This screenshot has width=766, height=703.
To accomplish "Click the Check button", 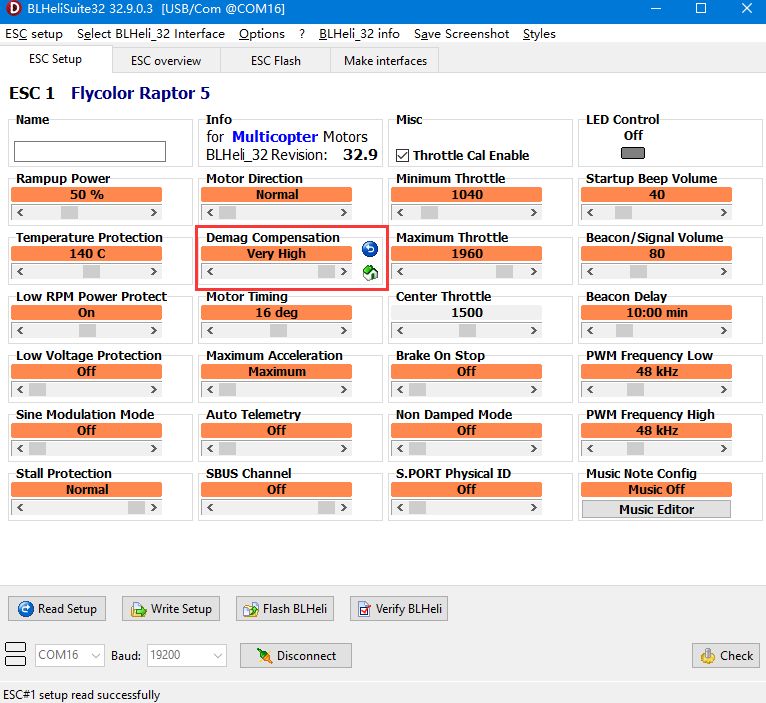I will tap(726, 656).
